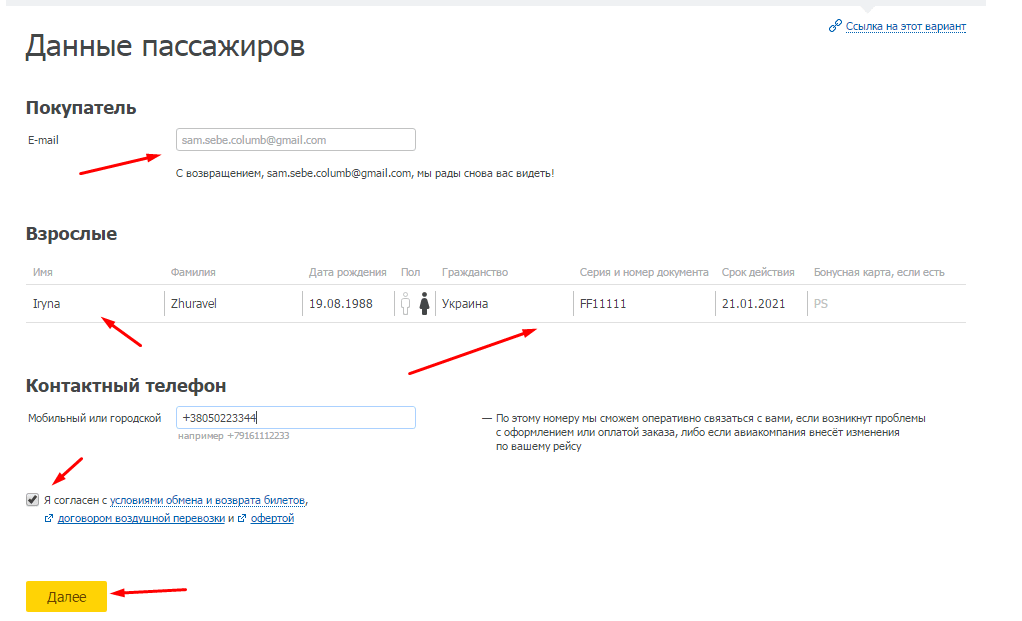The height and width of the screenshot is (621, 1022).
Task: Click the 'Пол' column header
Action: pyautogui.click(x=411, y=272)
